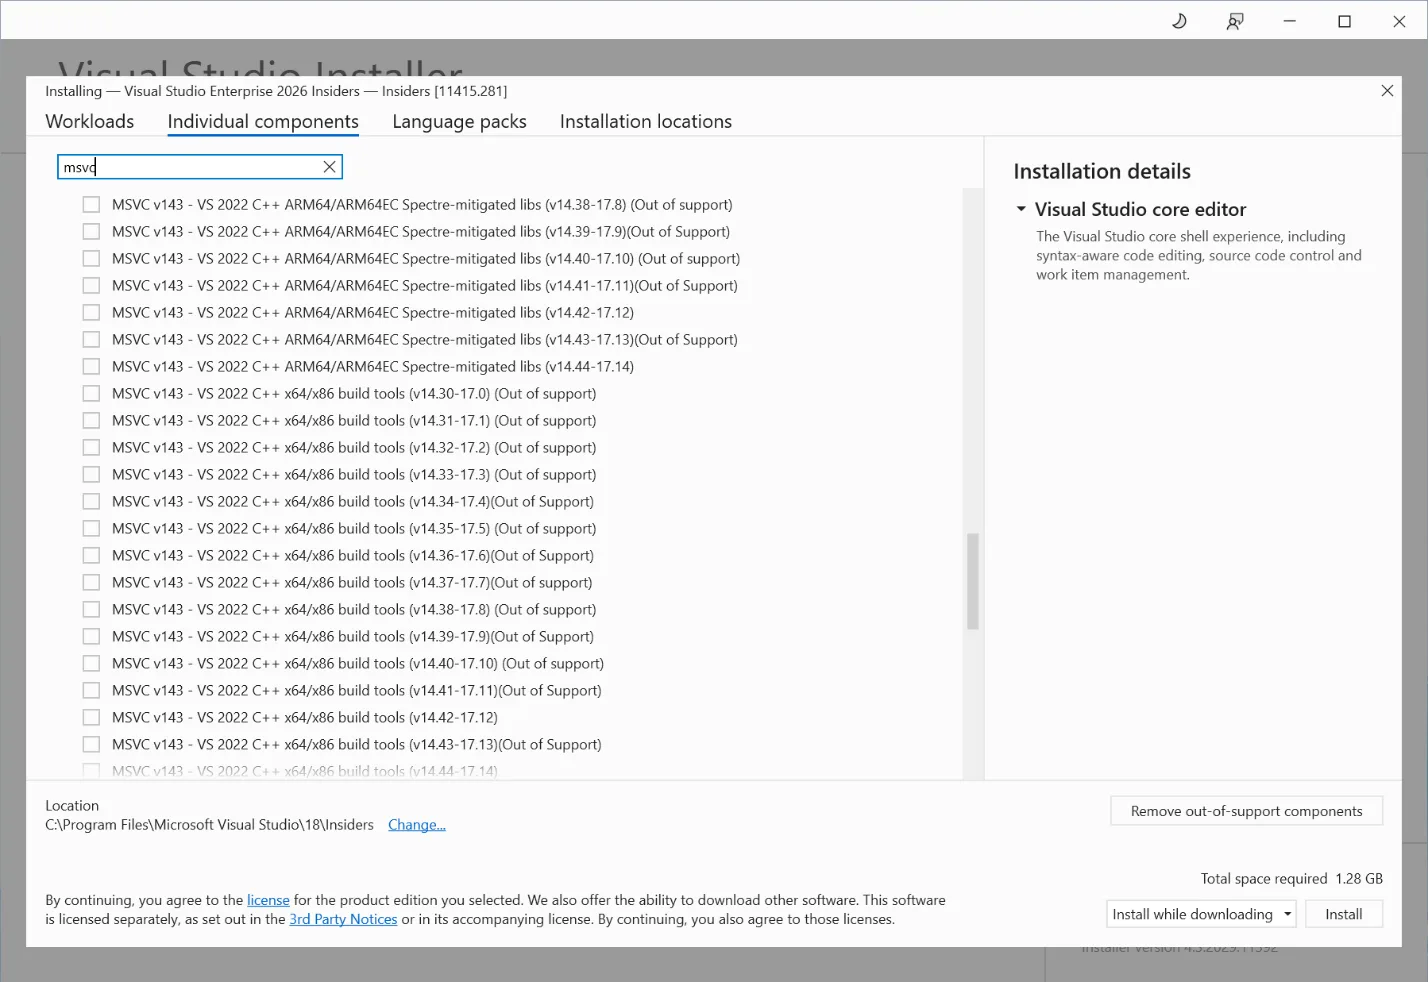The height and width of the screenshot is (982, 1428).
Task: Select MSVC v143 x64/x86 build tools (v14.42-17.12)
Action: 91,717
